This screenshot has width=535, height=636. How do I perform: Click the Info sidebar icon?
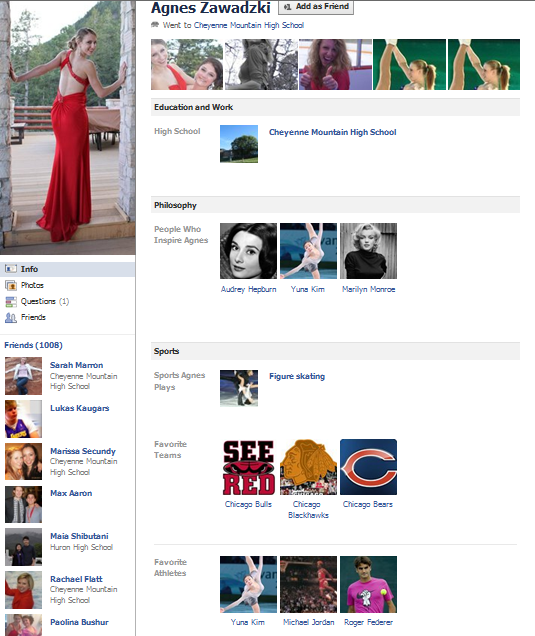11,269
